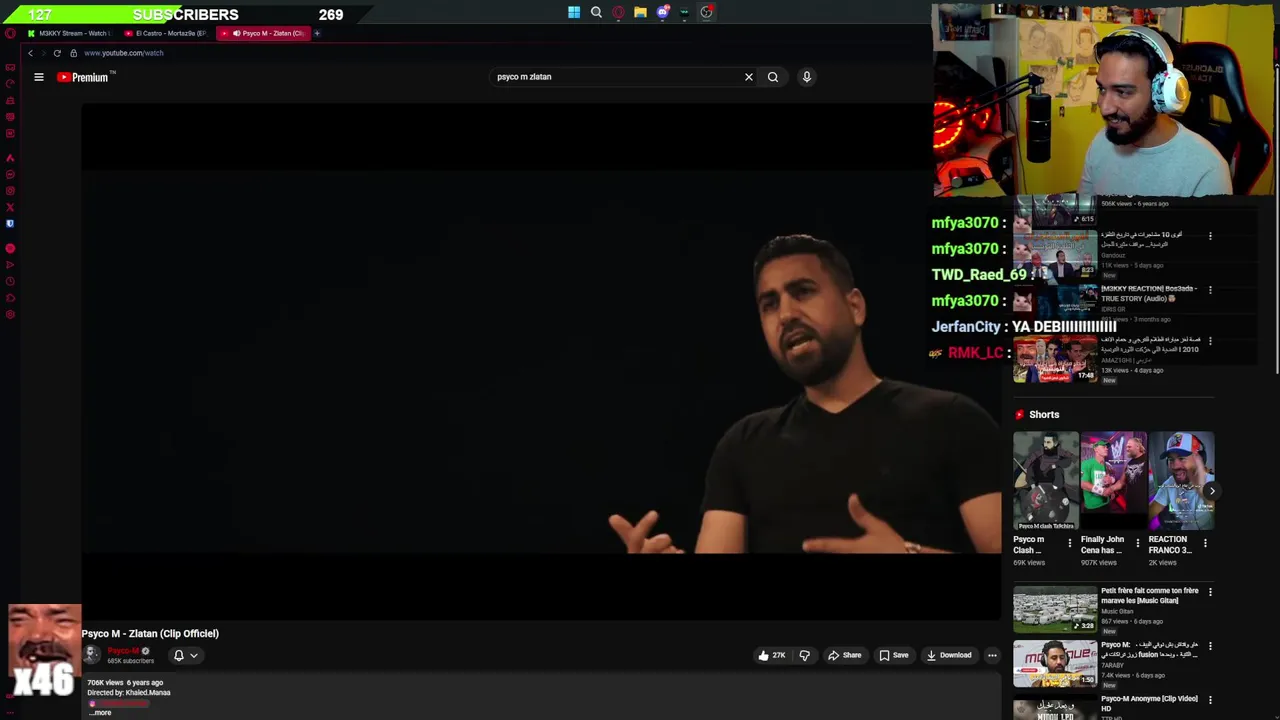Open options for the 7ARABY fusion video

tap(1210, 645)
